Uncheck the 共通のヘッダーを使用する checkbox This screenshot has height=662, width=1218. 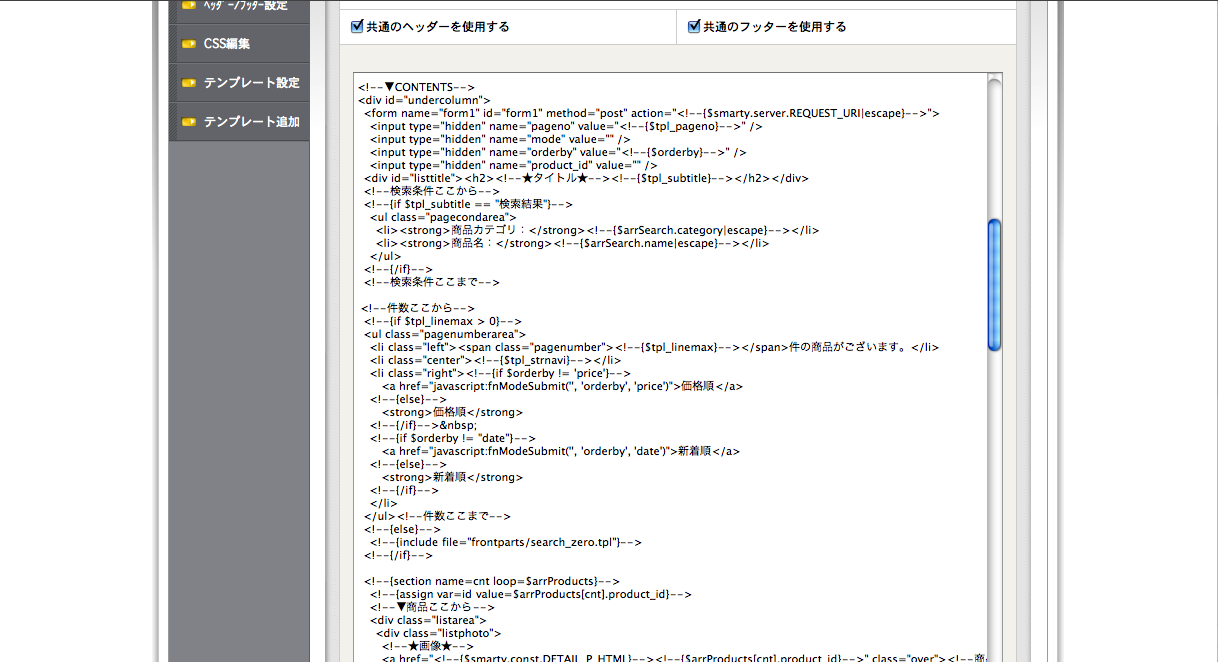point(357,27)
